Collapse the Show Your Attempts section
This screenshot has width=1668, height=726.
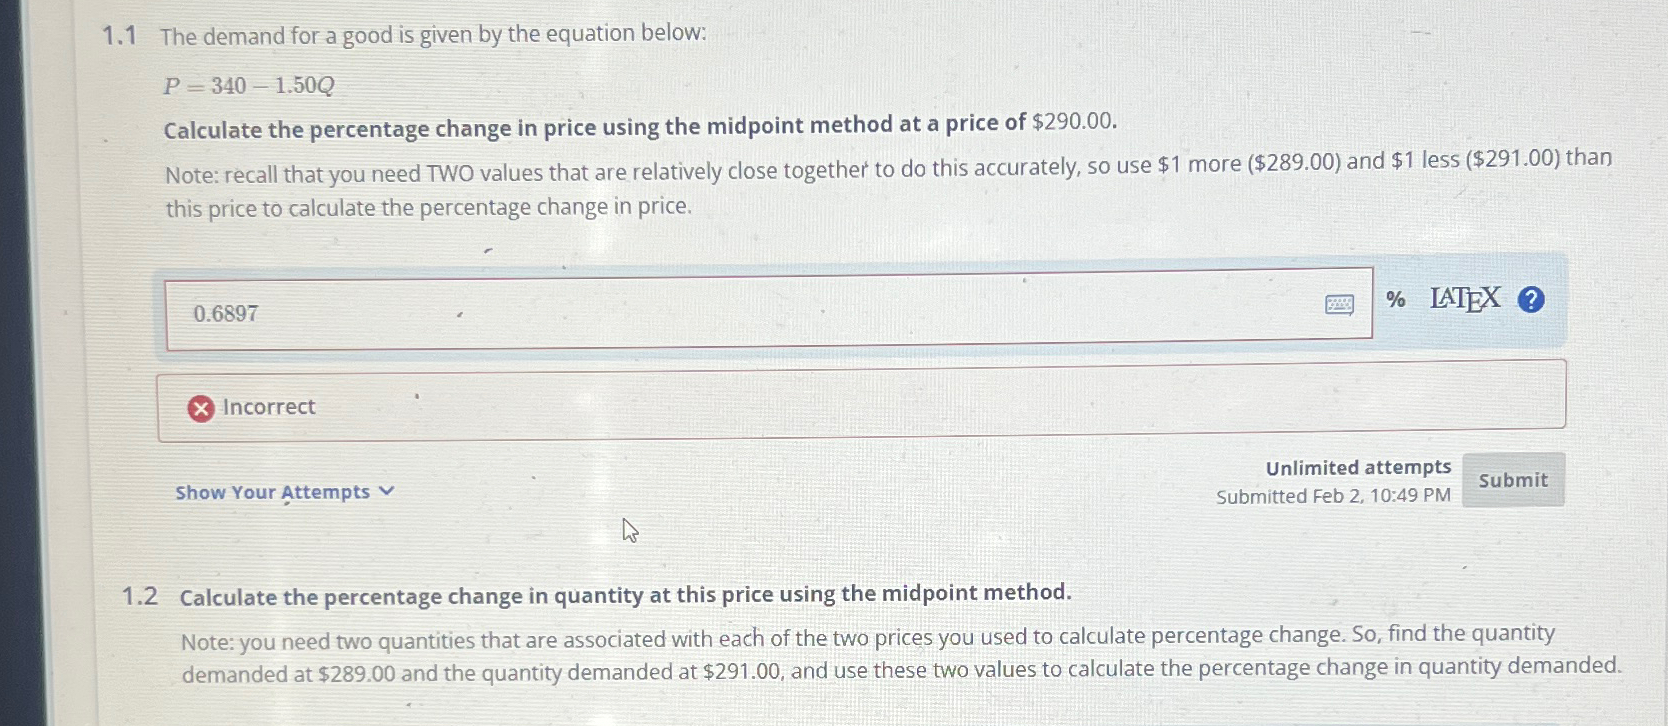(x=272, y=491)
